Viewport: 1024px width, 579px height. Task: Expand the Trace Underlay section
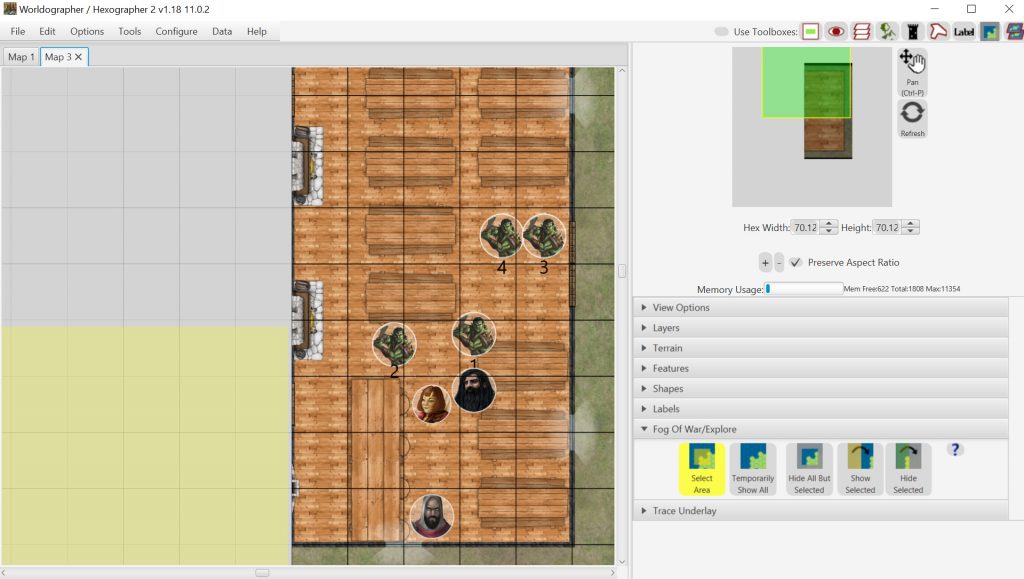click(684, 511)
